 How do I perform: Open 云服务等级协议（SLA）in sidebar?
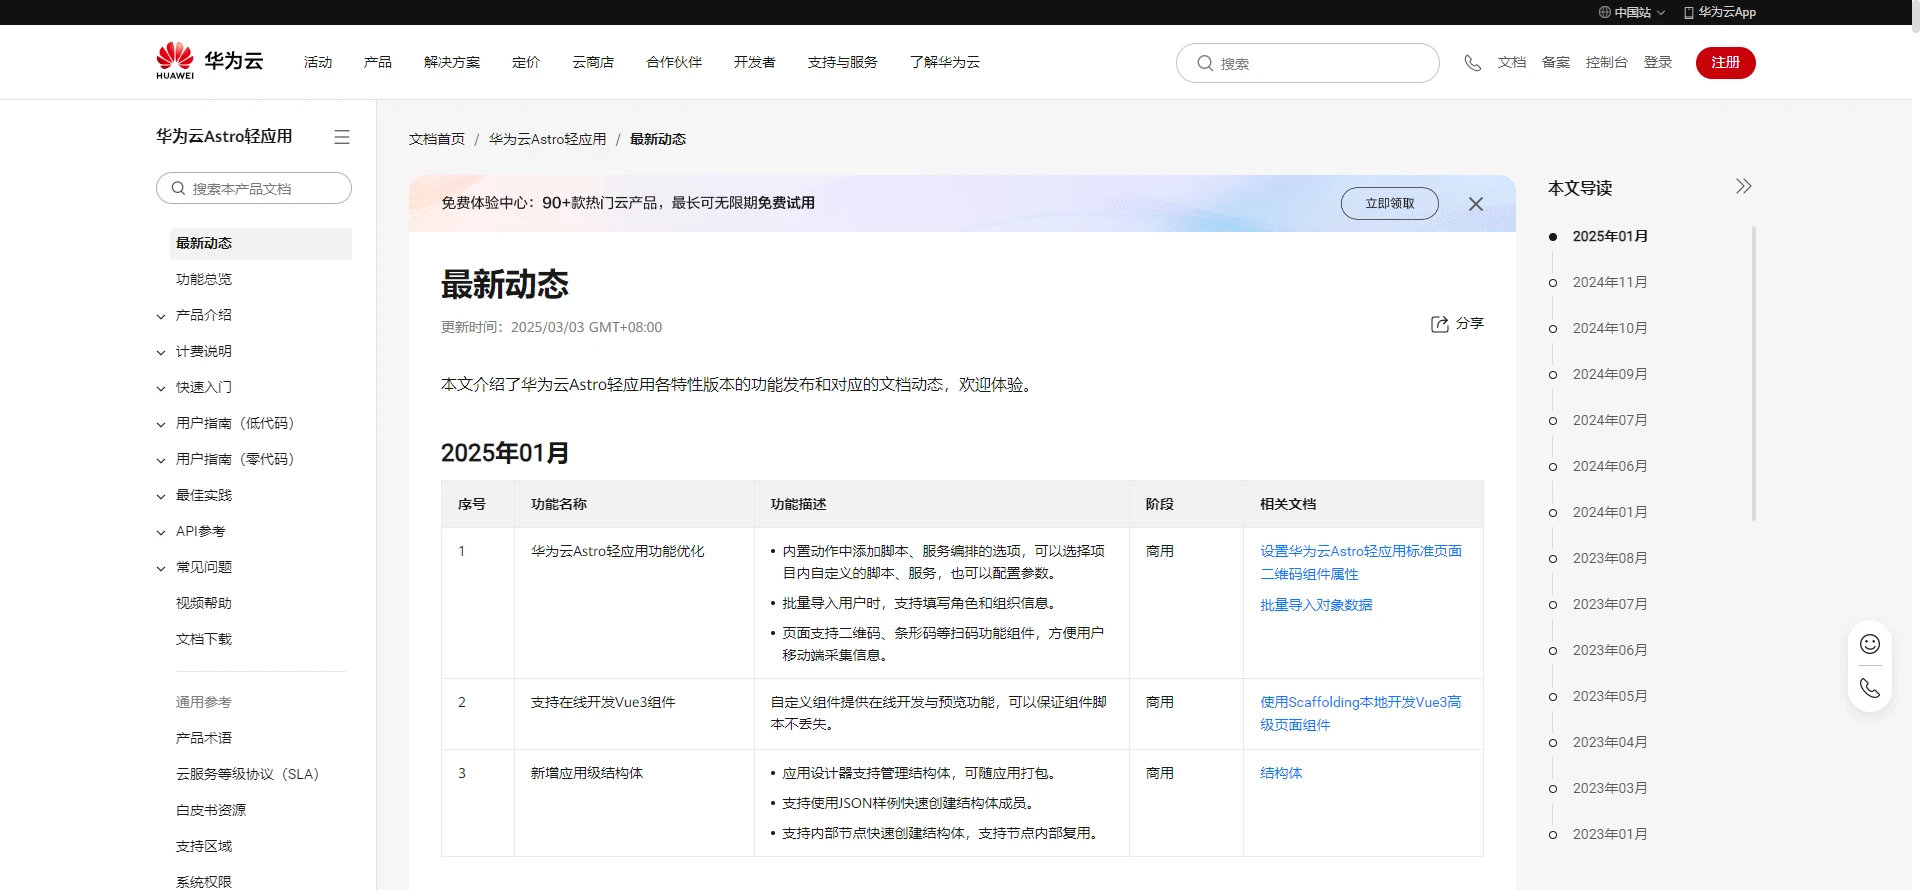(248, 775)
